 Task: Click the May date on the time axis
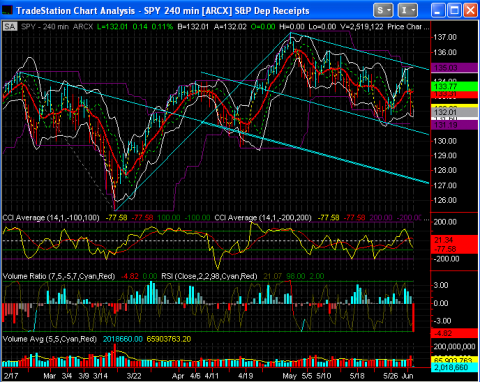click(x=289, y=376)
